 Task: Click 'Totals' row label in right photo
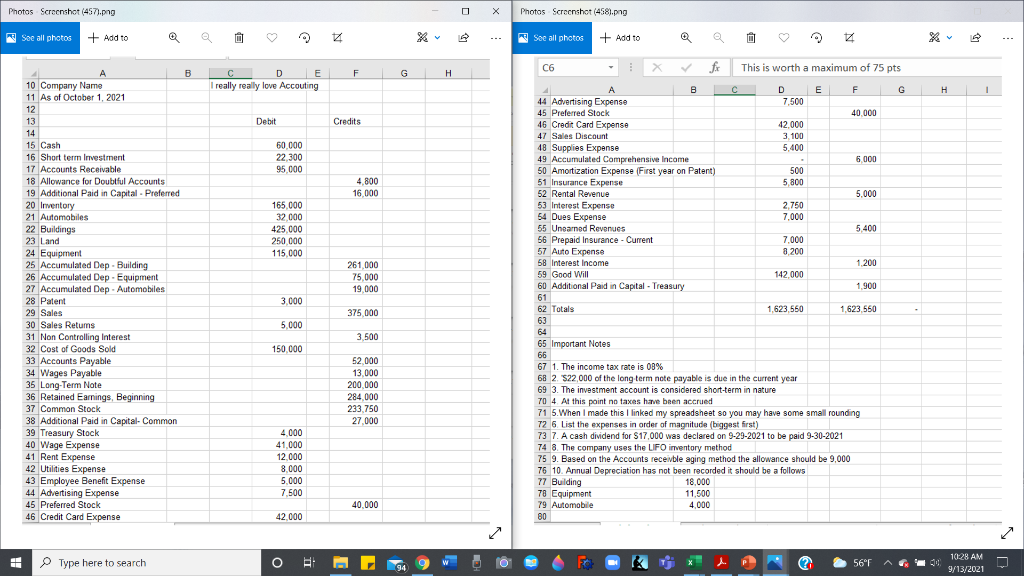click(x=562, y=309)
